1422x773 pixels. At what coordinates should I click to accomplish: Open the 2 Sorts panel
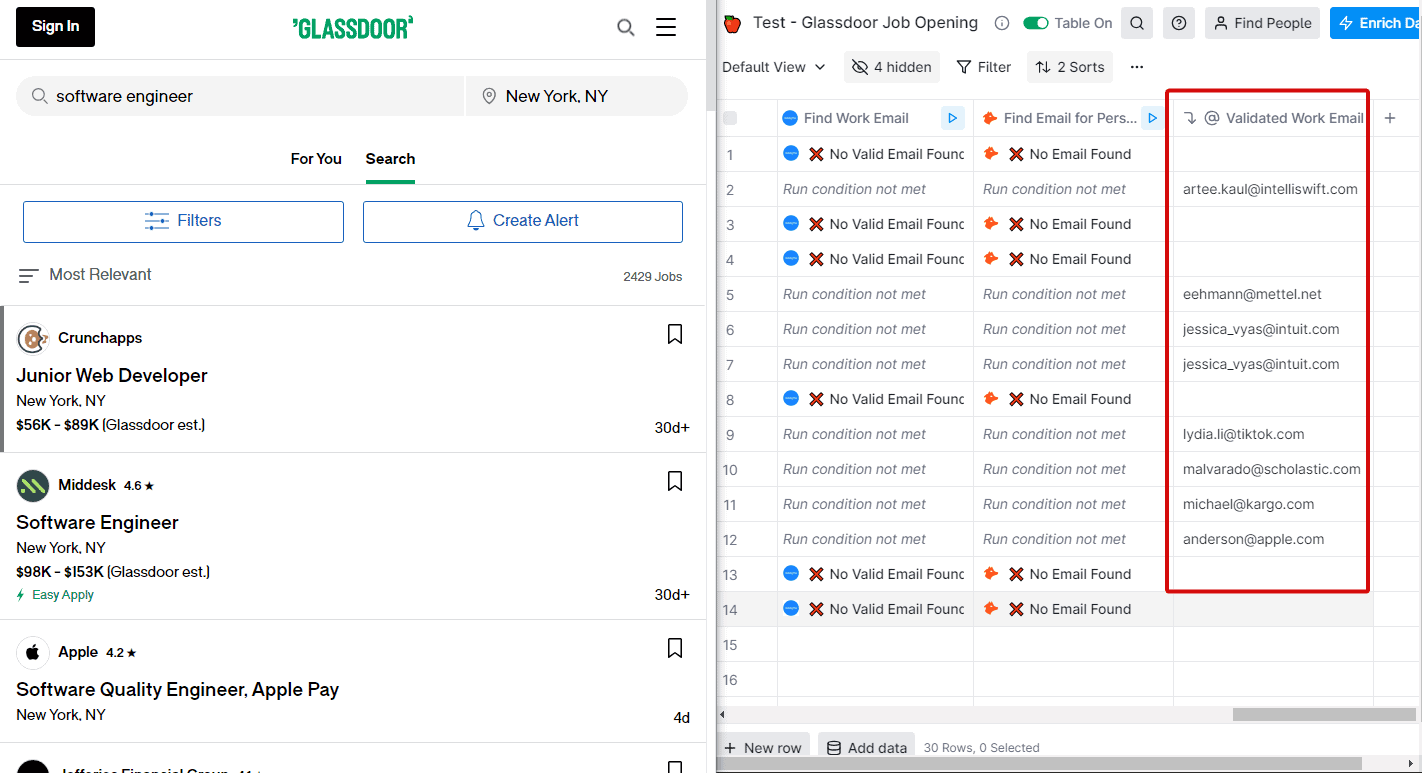(x=1069, y=66)
